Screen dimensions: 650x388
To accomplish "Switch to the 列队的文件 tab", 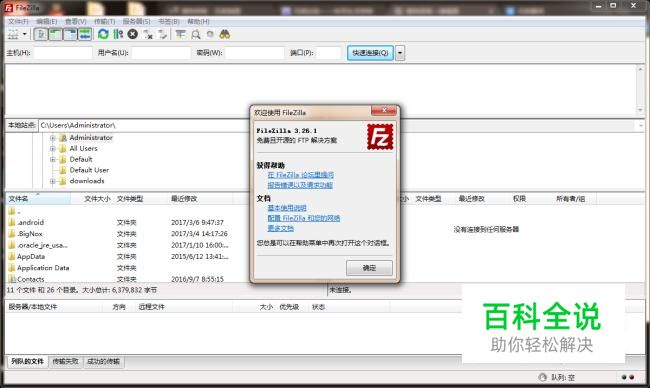I will tap(27, 361).
